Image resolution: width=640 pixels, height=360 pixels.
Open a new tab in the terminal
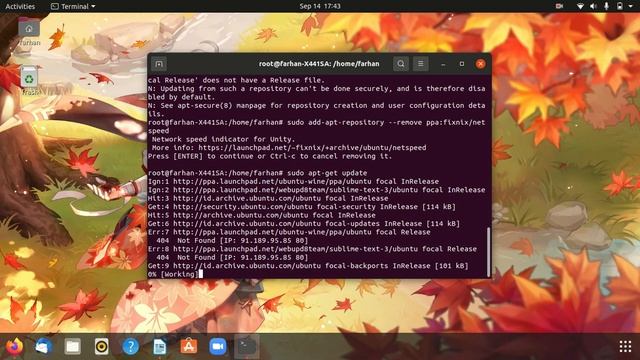click(x=159, y=64)
